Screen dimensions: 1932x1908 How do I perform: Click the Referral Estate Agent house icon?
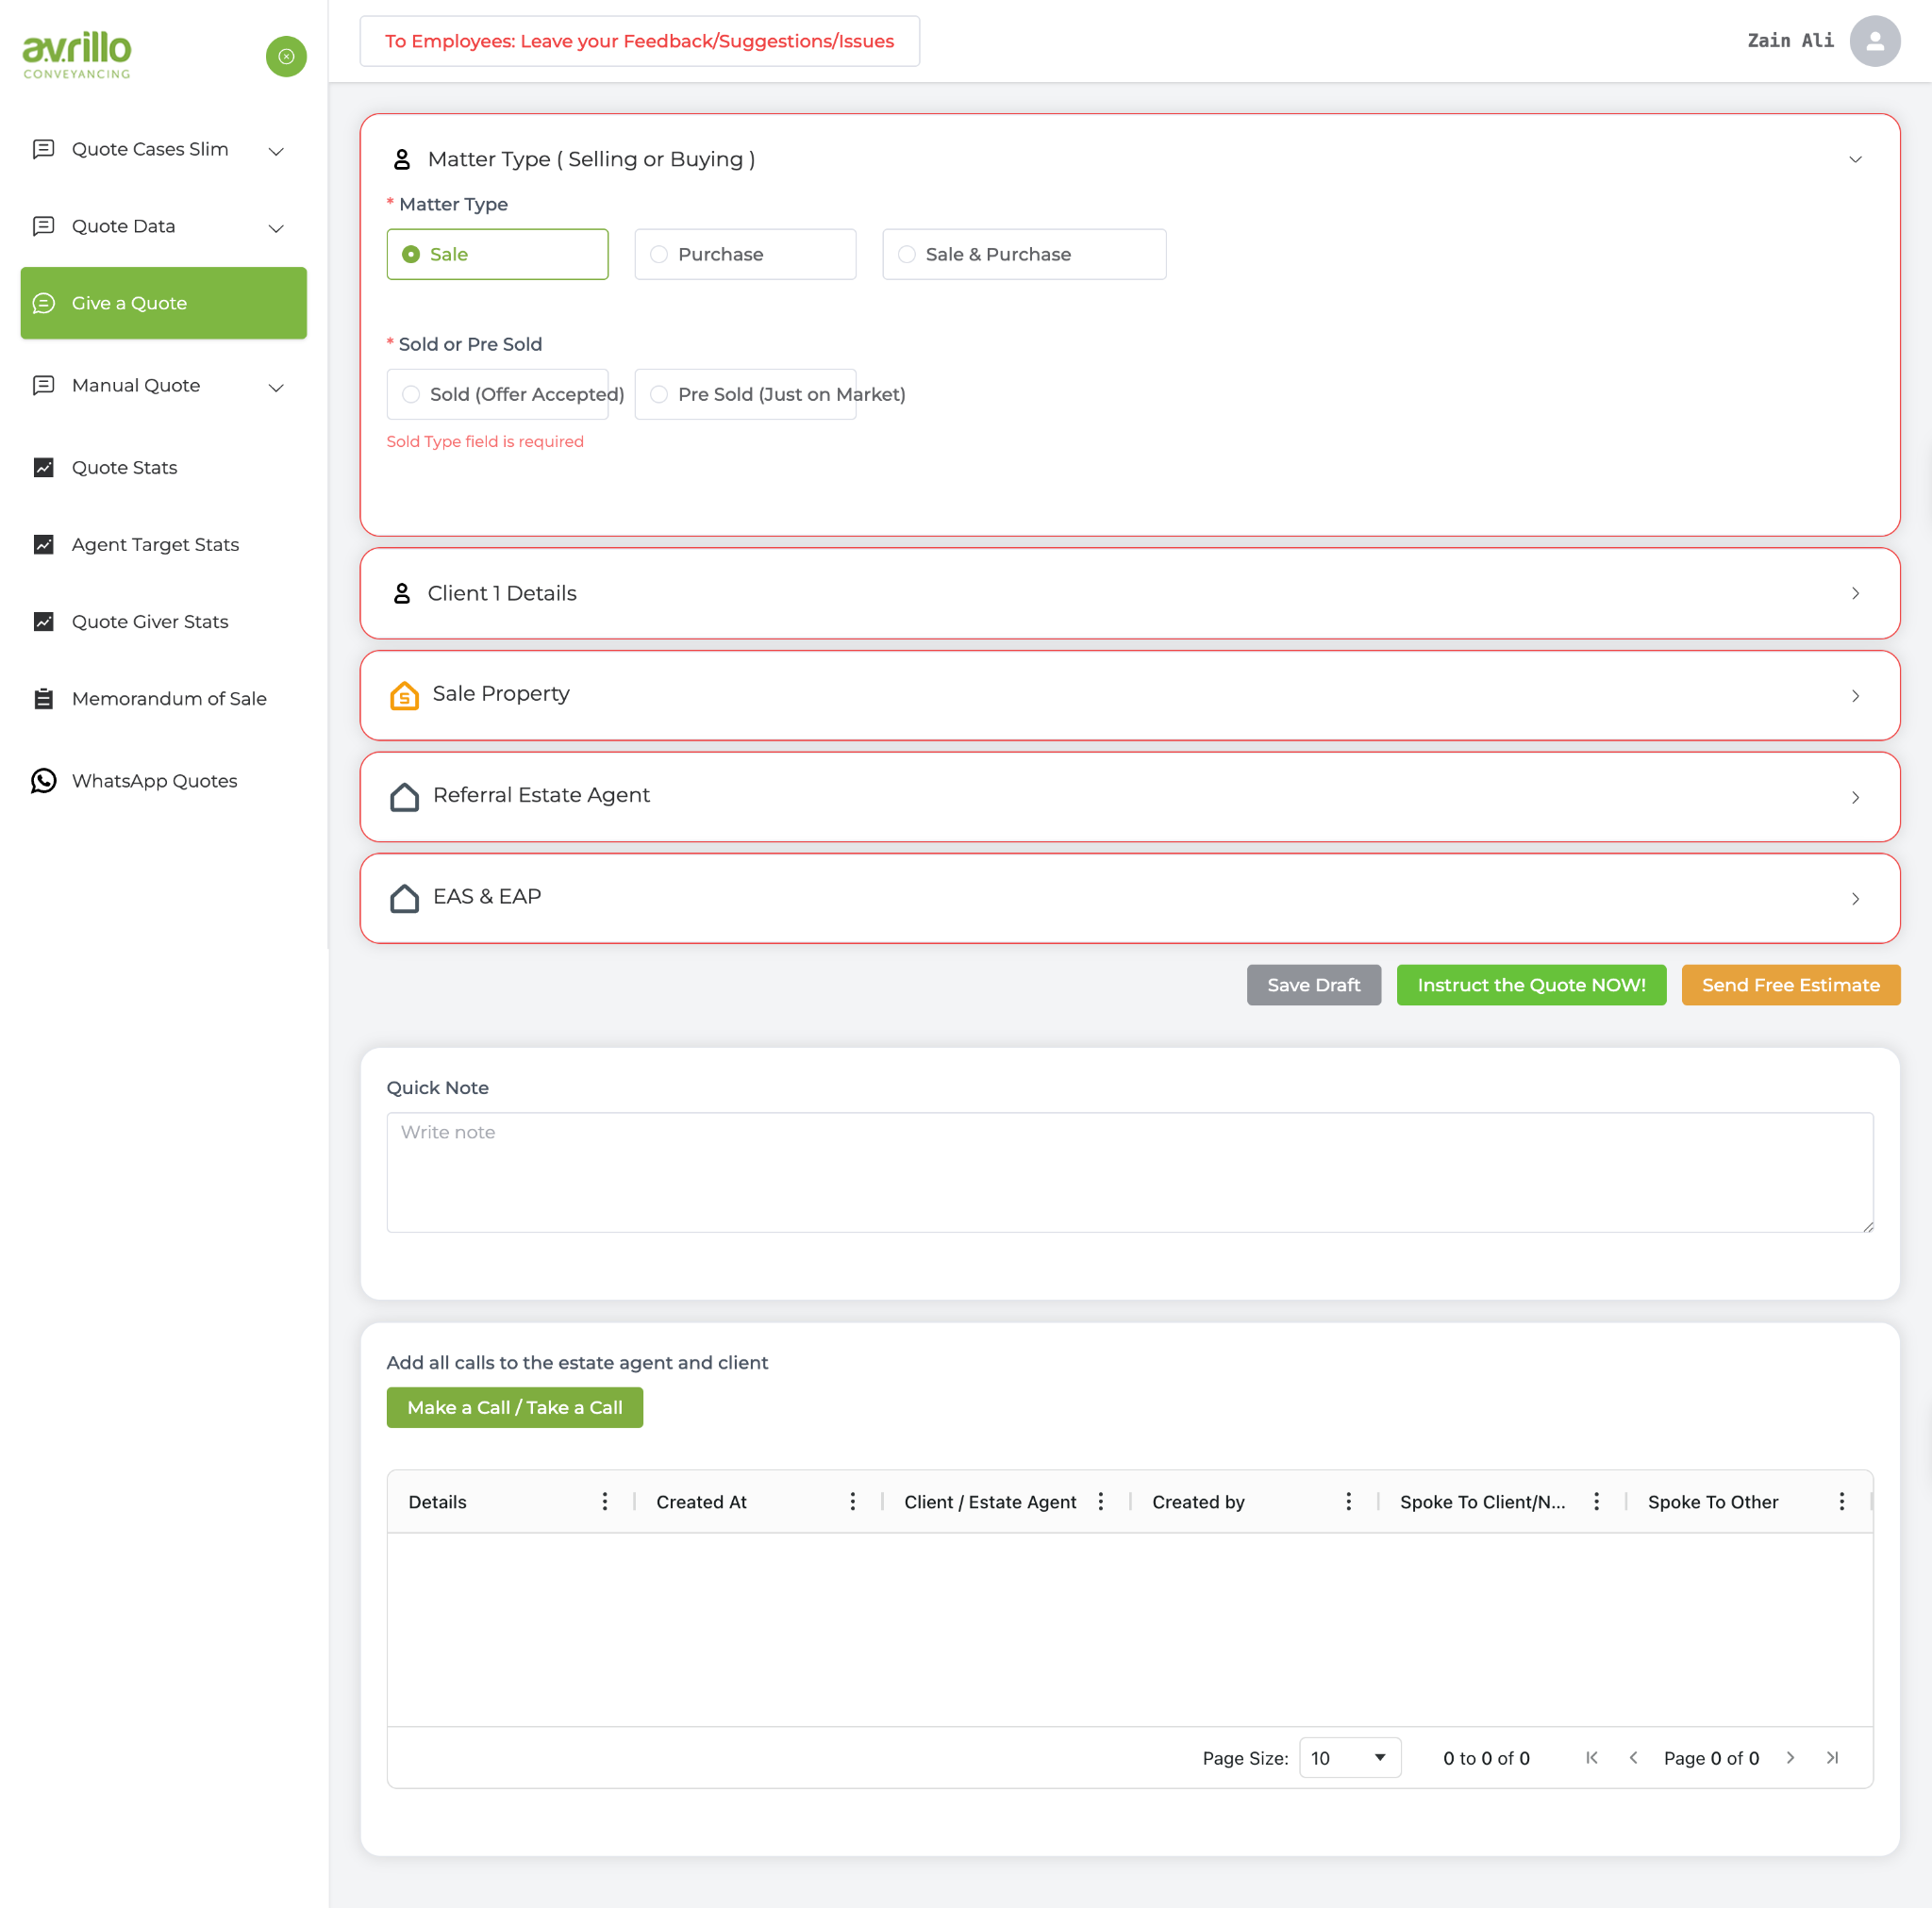tap(404, 797)
